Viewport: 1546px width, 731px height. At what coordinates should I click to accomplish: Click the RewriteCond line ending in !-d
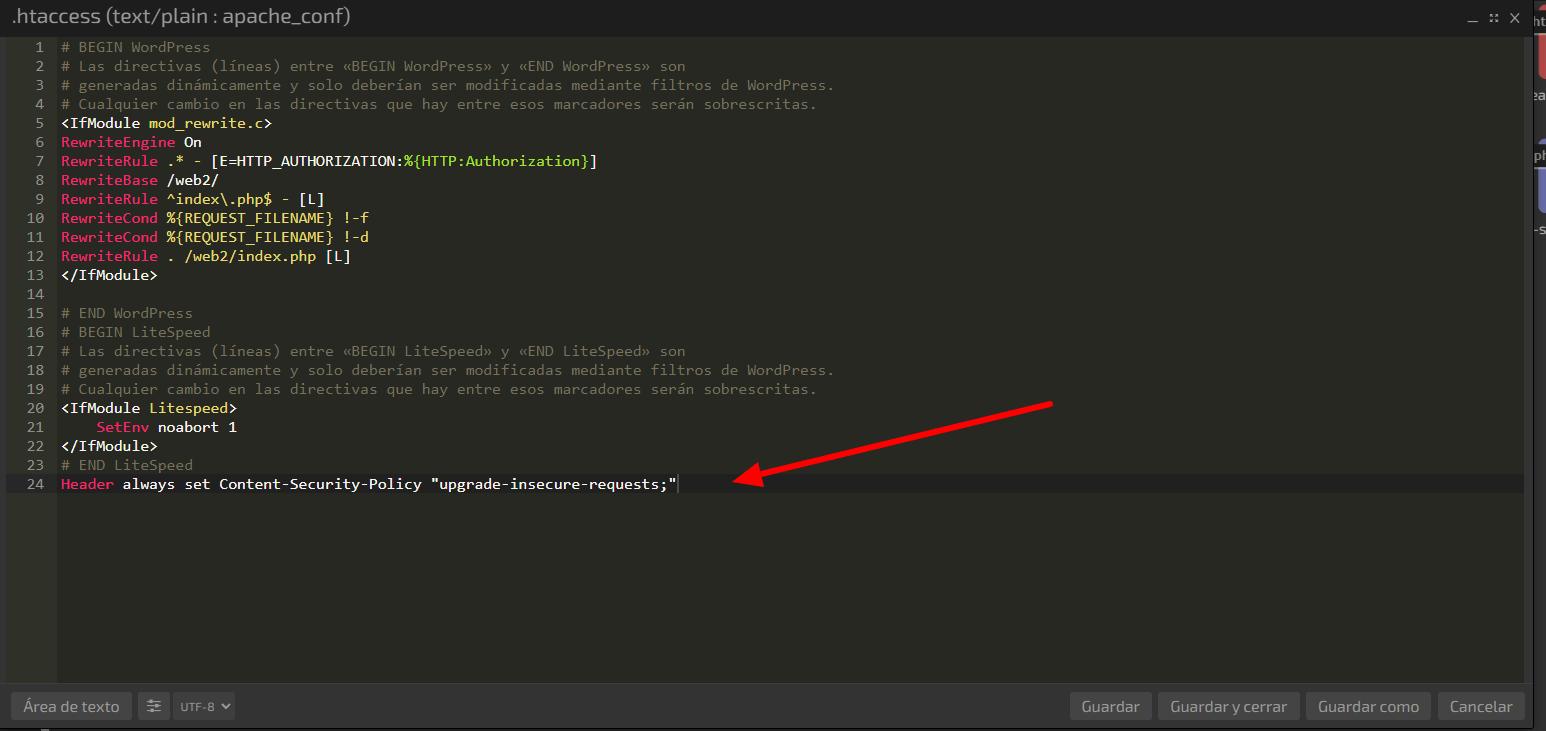[x=216, y=237]
